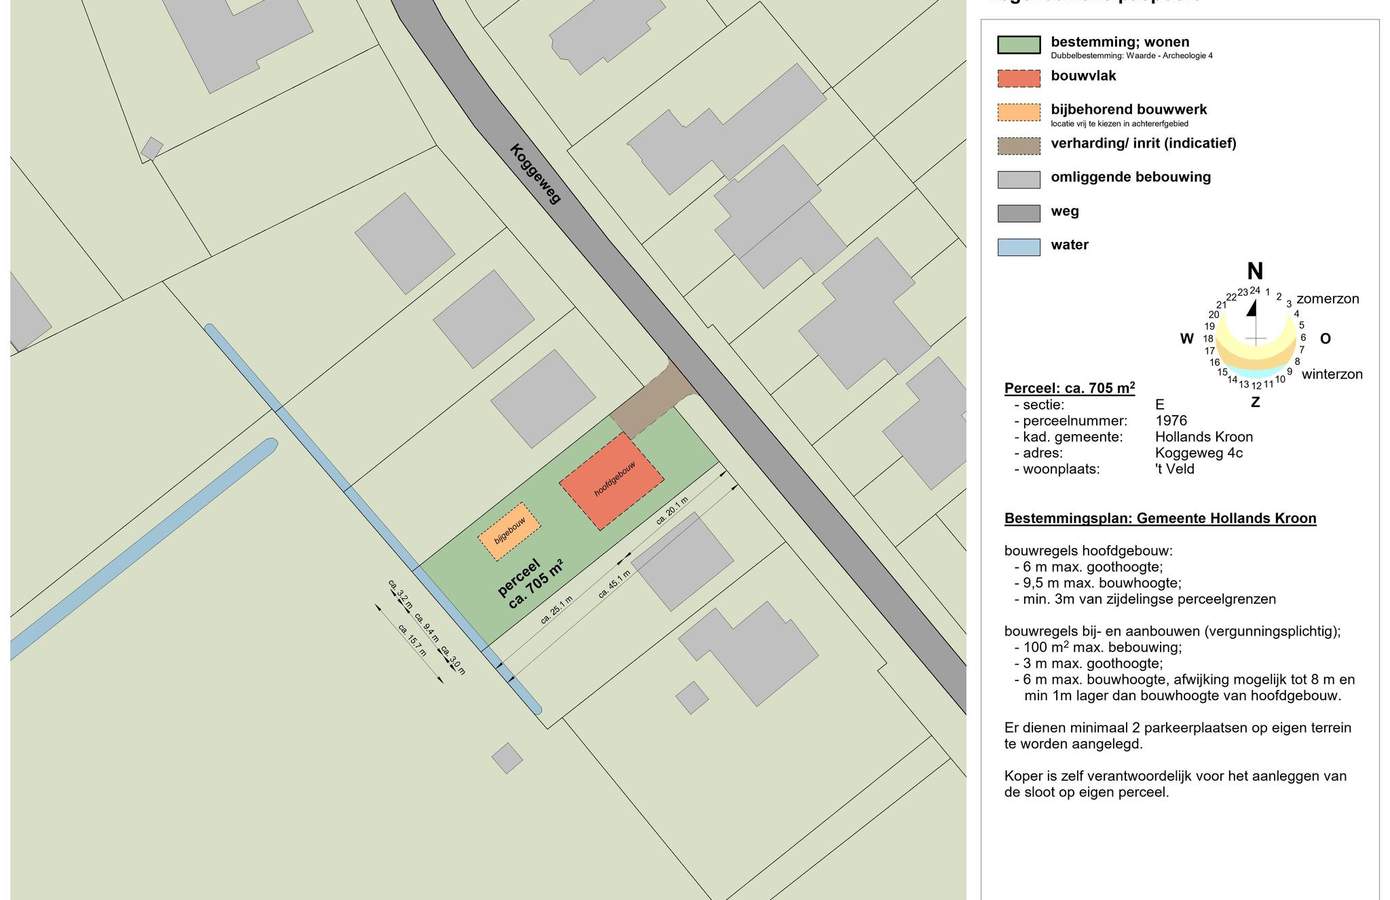1390x900 pixels.
Task: Select the 'ca. 15.7 m' dimension label
Action: click(410, 641)
